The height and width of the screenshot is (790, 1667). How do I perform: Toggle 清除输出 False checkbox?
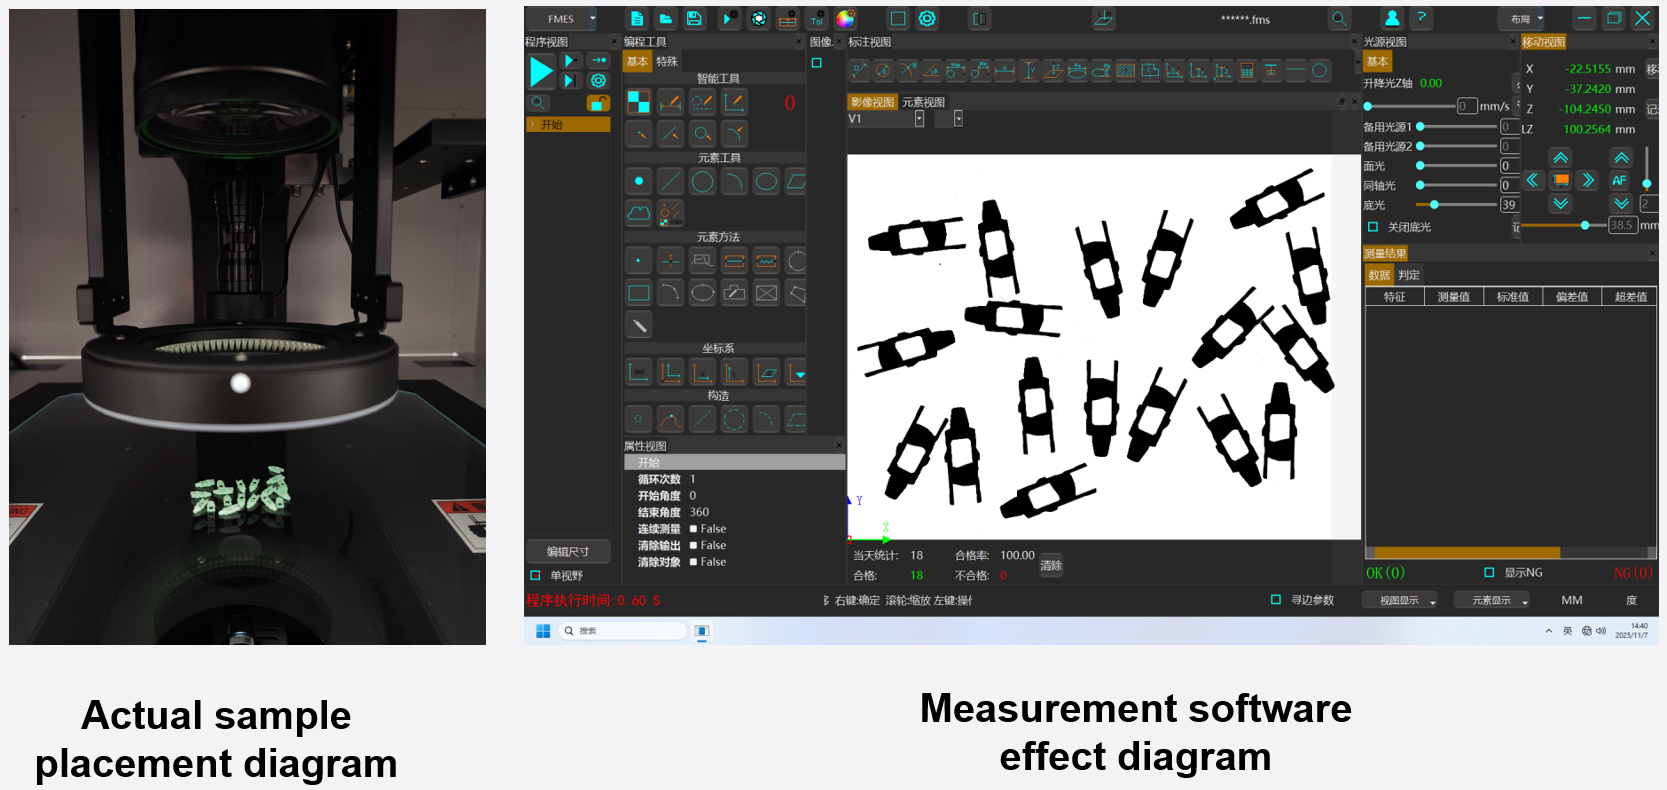pyautogui.click(x=693, y=545)
